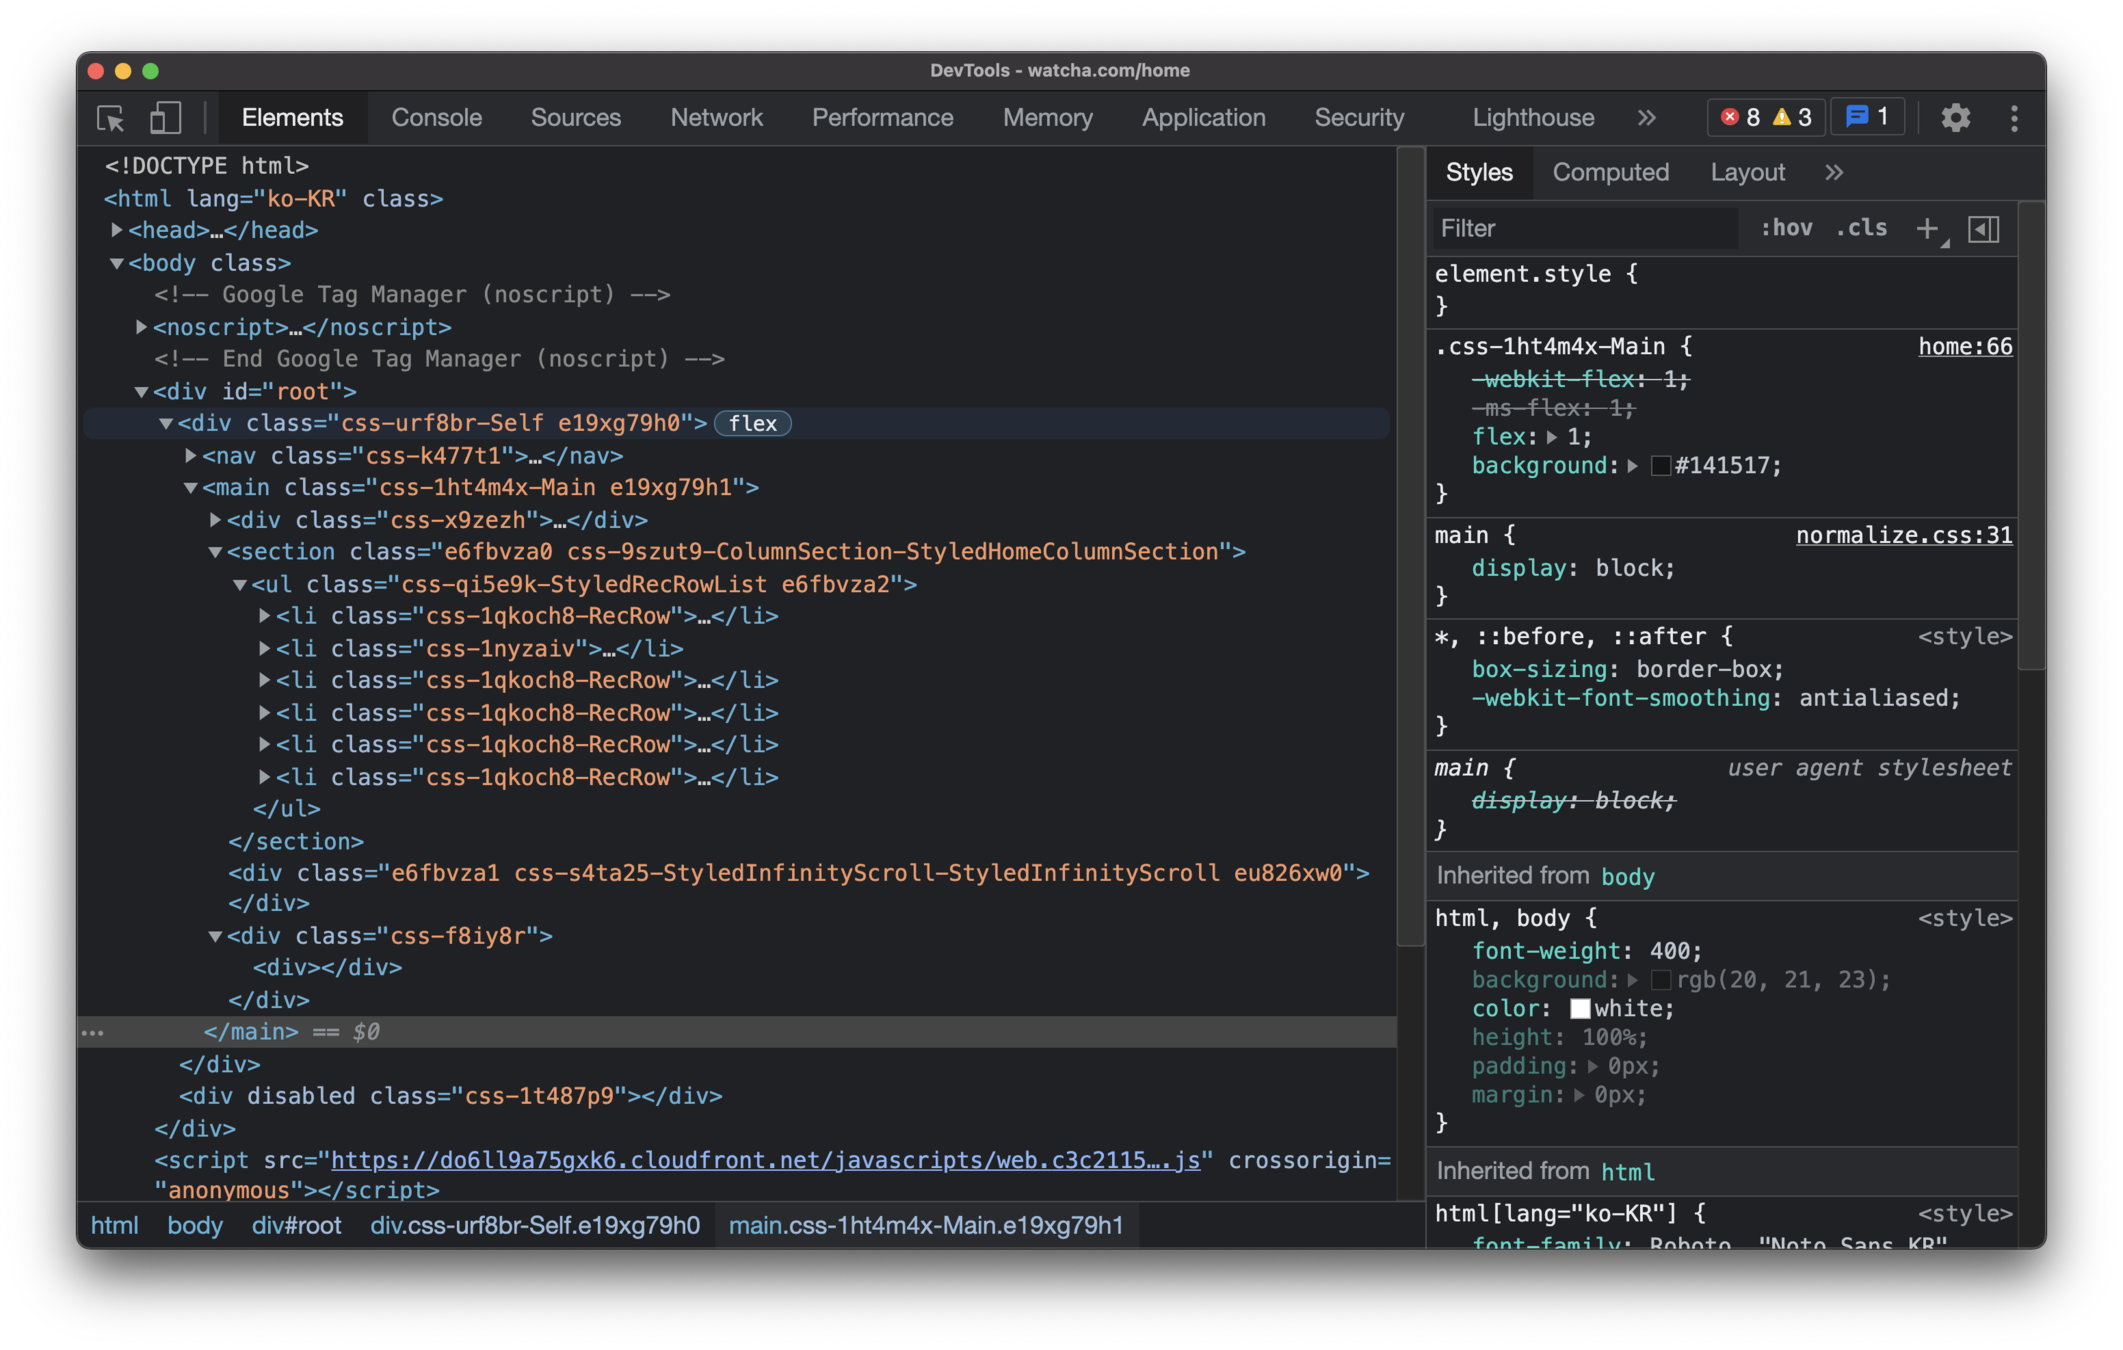Show more main panel tabs chevron

point(1646,118)
